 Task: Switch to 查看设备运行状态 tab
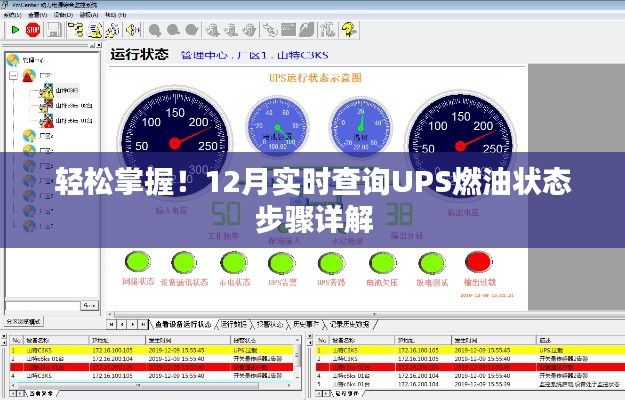point(183,325)
